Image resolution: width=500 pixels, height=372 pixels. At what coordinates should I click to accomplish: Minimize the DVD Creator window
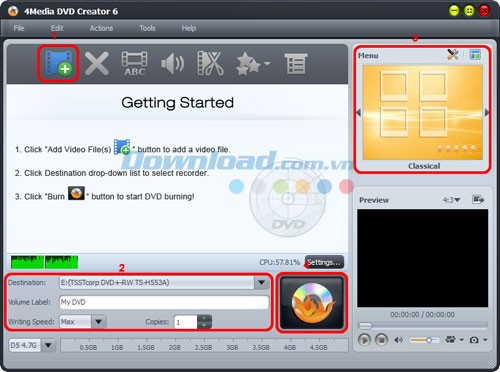[x=454, y=11]
